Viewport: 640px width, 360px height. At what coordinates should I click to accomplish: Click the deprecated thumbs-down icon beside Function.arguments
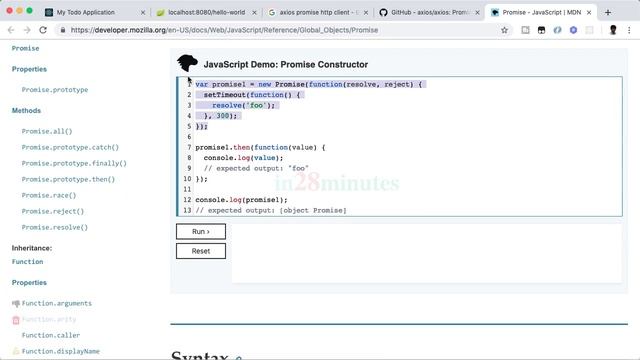click(x=16, y=303)
